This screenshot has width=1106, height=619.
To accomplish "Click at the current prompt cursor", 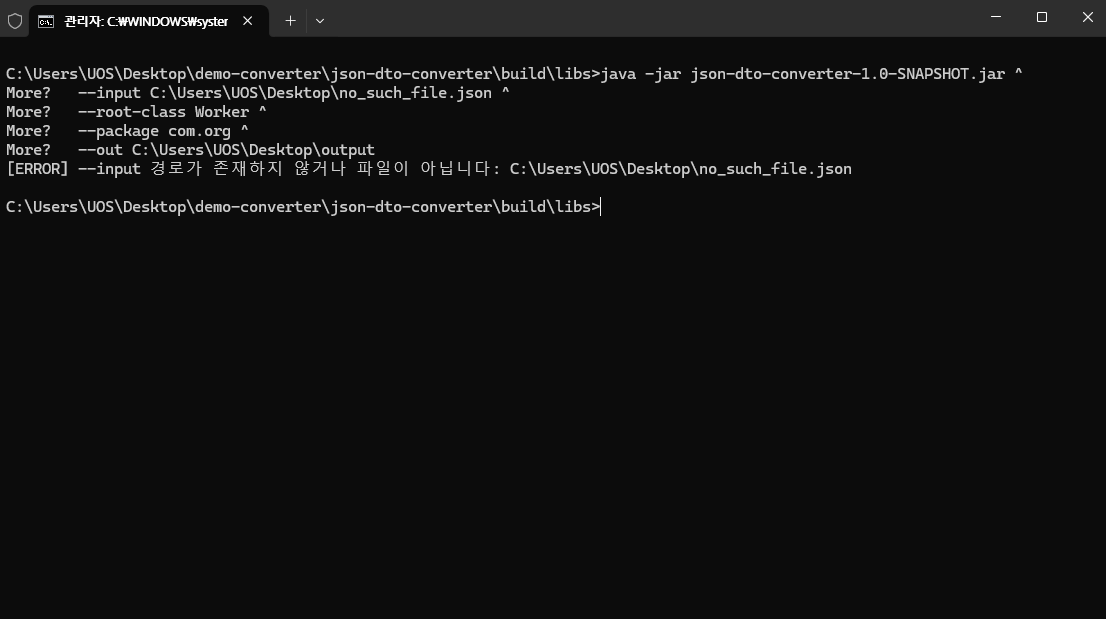I will pos(600,207).
